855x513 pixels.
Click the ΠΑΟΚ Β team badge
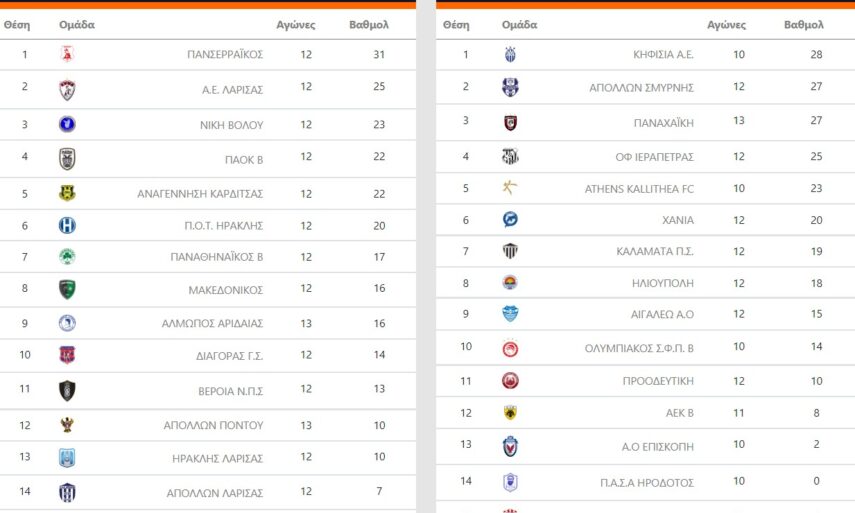click(67, 158)
